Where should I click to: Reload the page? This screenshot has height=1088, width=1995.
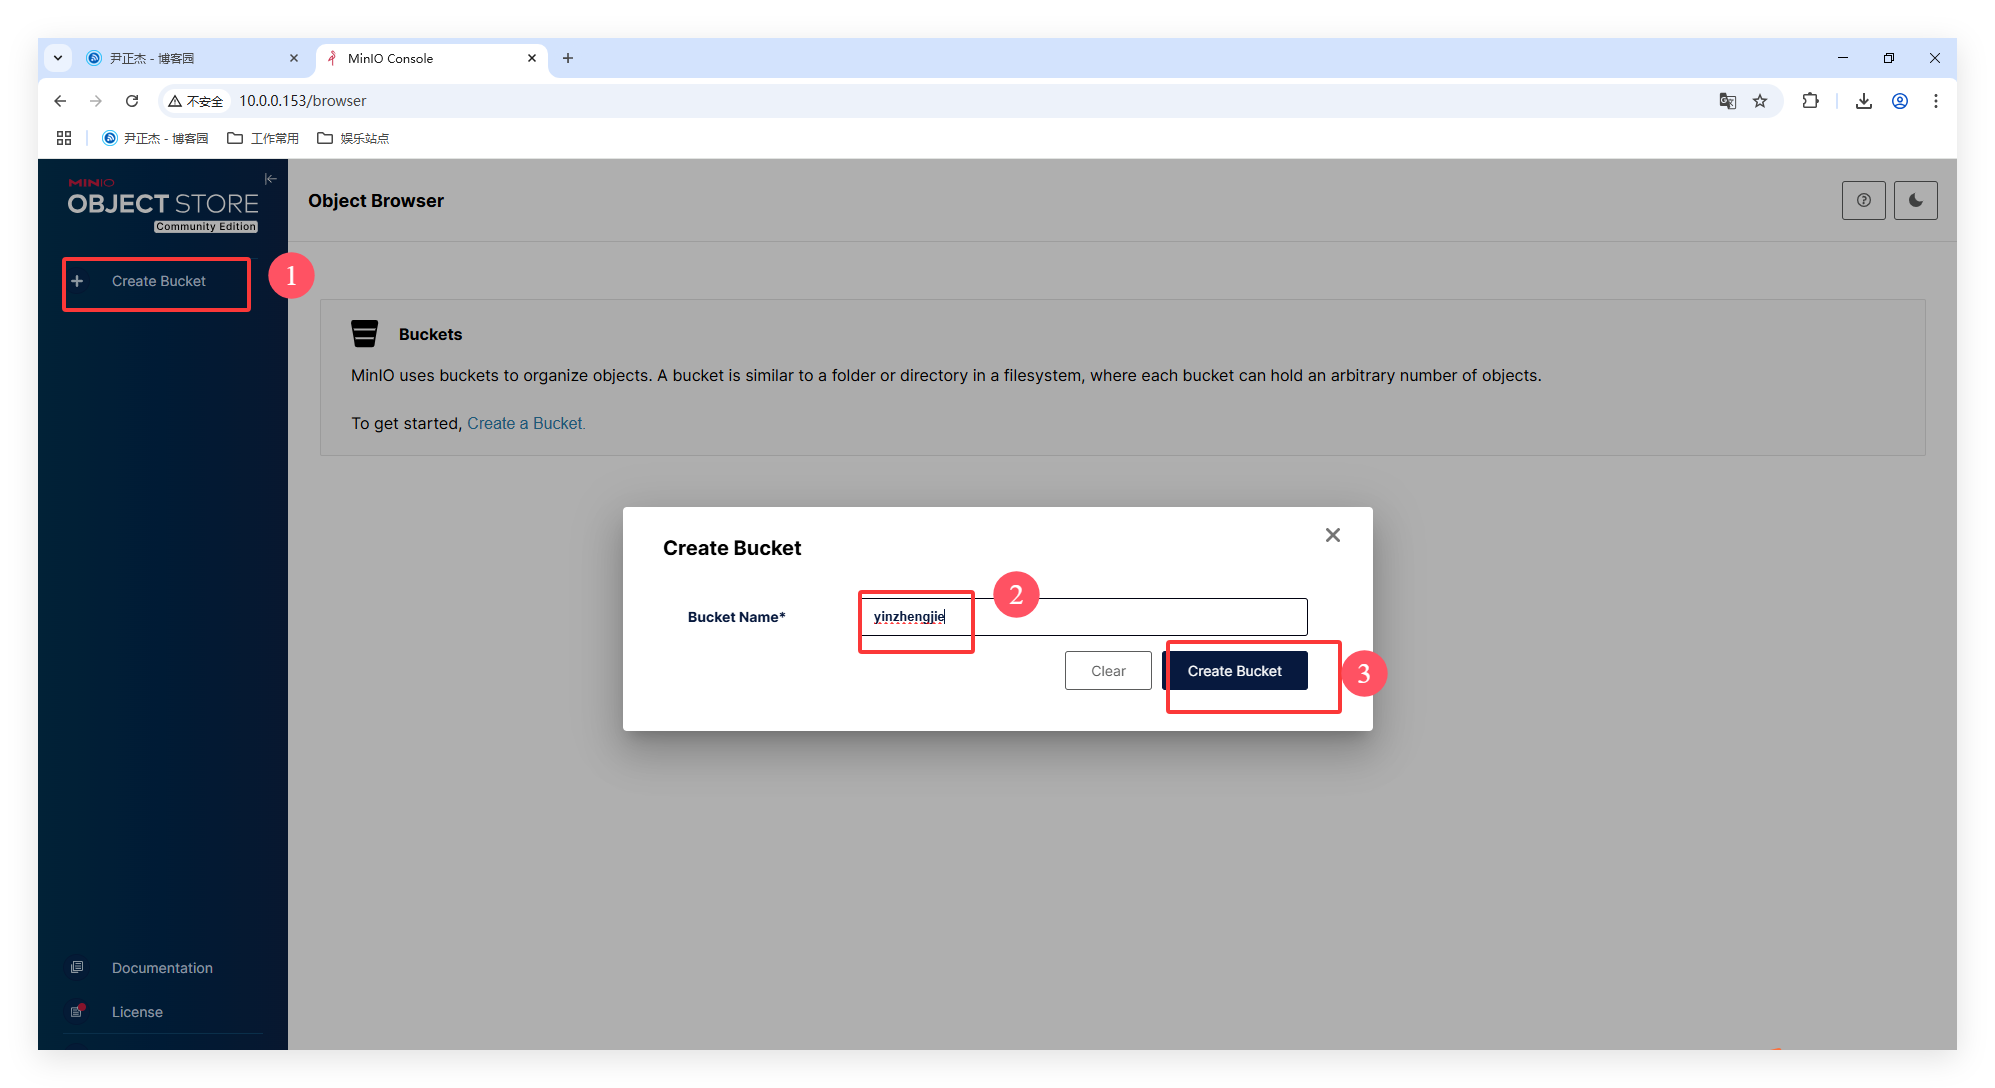pos(132,101)
